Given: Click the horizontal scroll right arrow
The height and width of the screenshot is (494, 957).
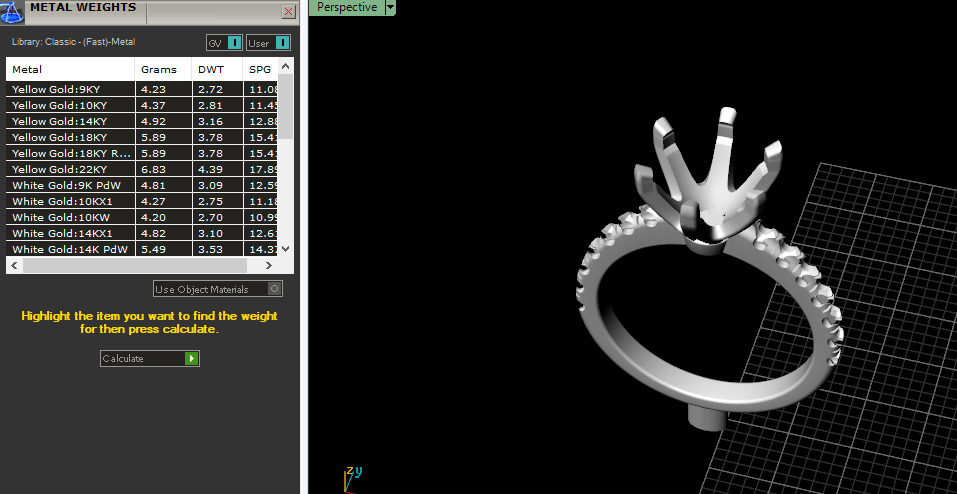Looking at the screenshot, I should click(x=269, y=265).
